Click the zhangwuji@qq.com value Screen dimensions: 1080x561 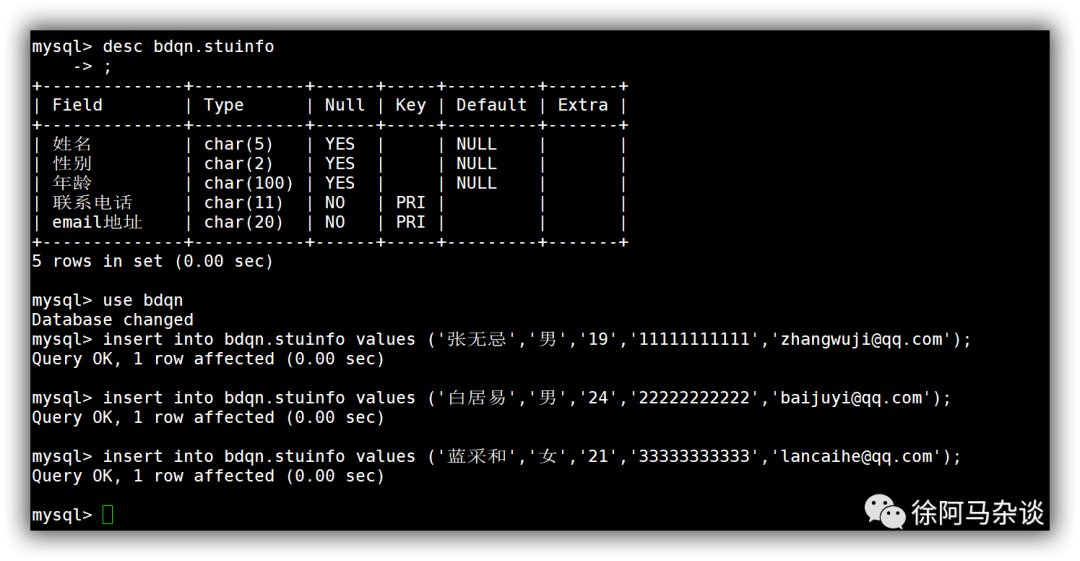coord(861,339)
